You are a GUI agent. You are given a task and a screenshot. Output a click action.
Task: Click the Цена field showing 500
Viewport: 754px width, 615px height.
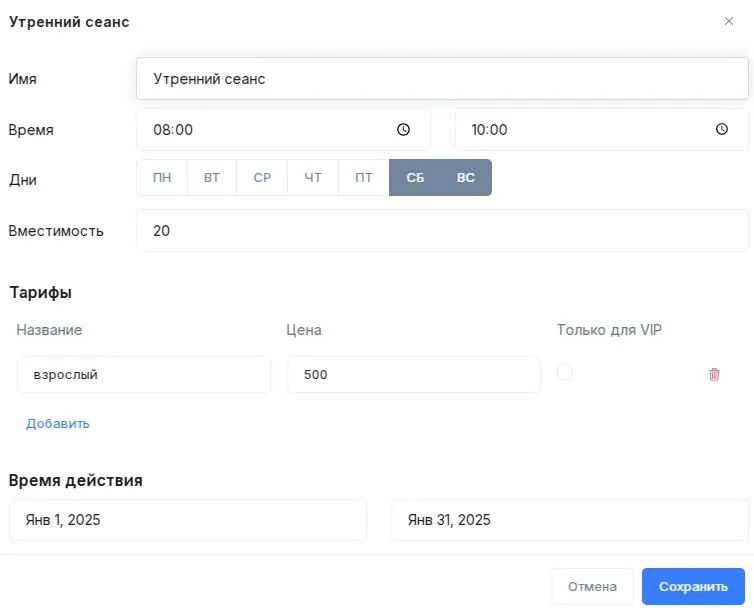pyautogui.click(x=413, y=375)
